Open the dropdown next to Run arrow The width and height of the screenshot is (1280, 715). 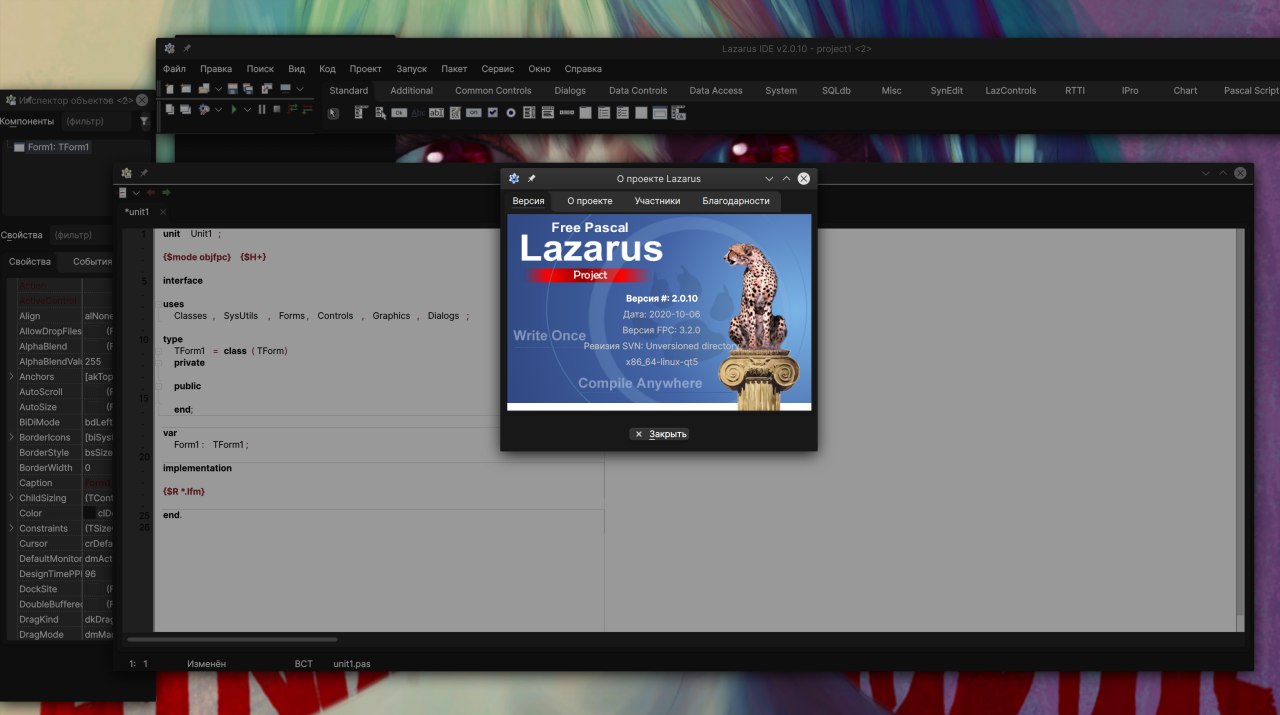pos(247,109)
